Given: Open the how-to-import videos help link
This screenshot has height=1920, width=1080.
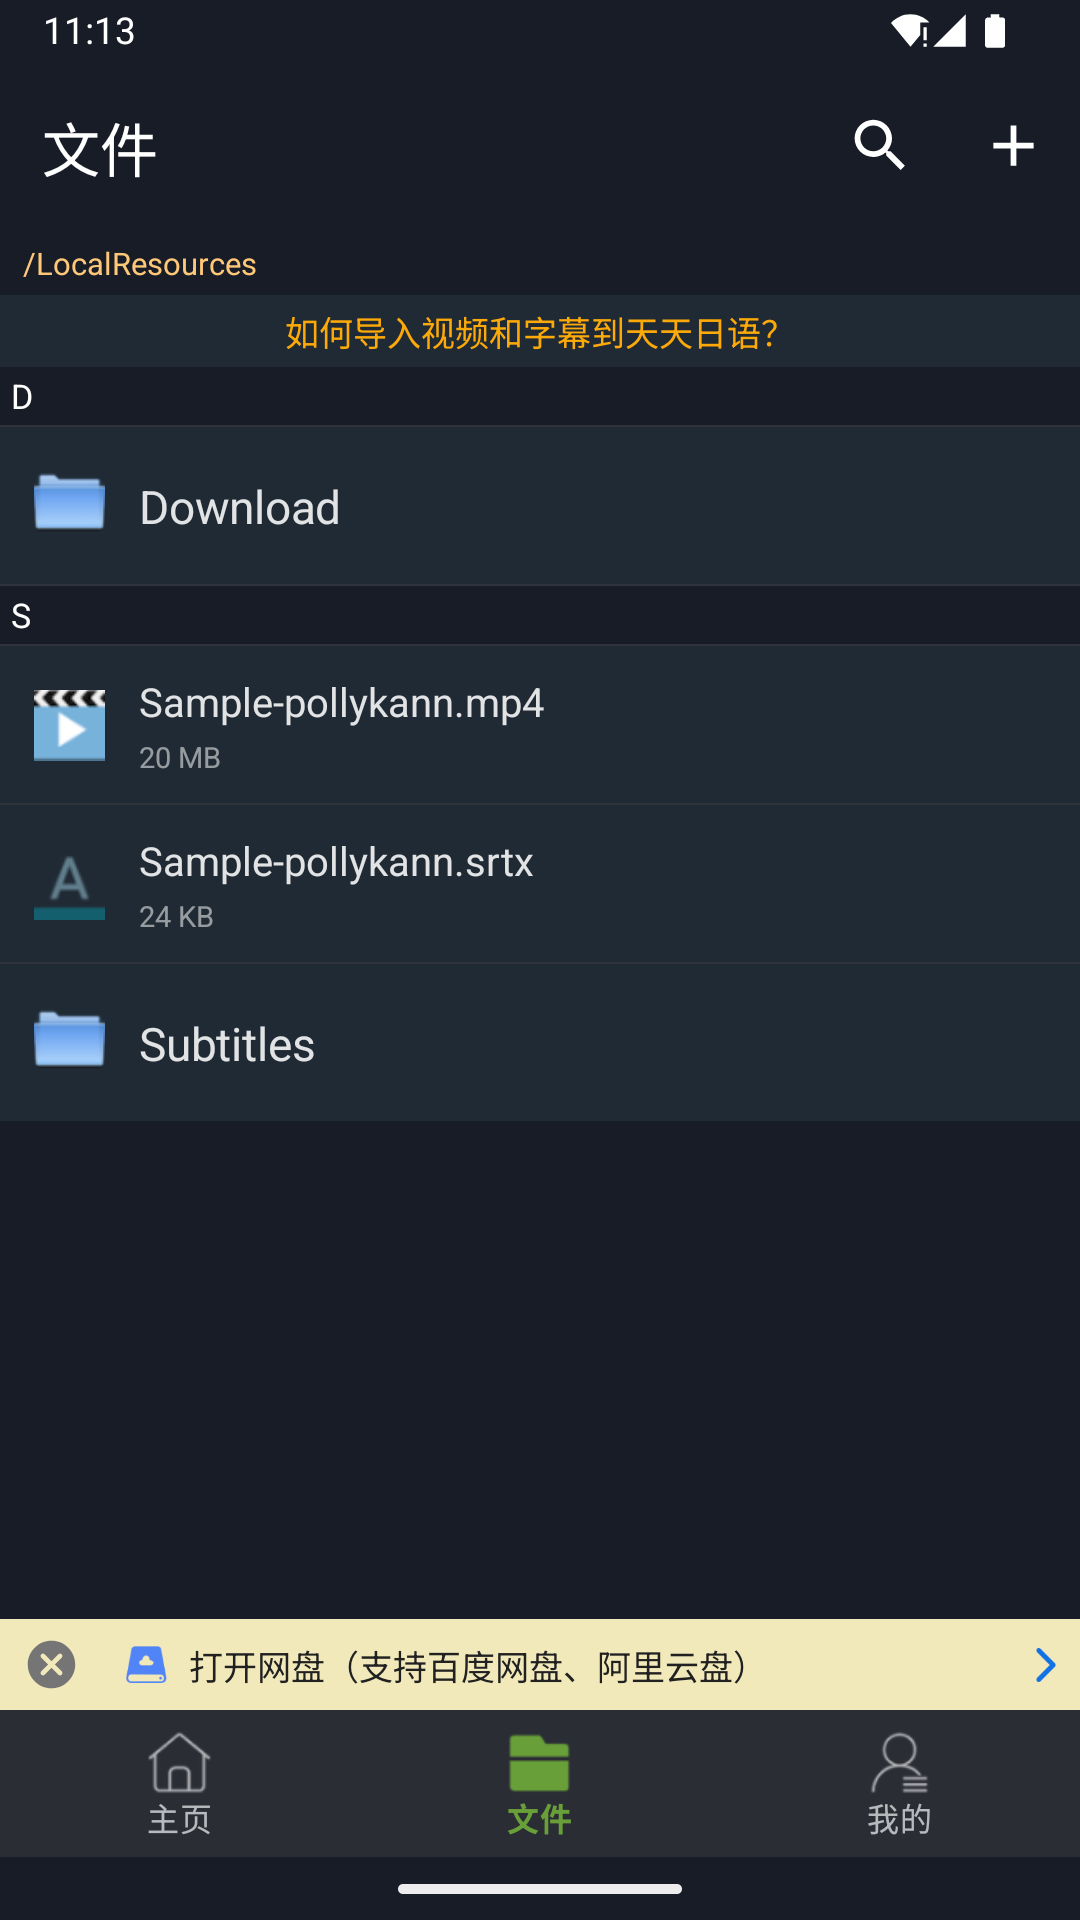Looking at the screenshot, I should click(x=532, y=333).
